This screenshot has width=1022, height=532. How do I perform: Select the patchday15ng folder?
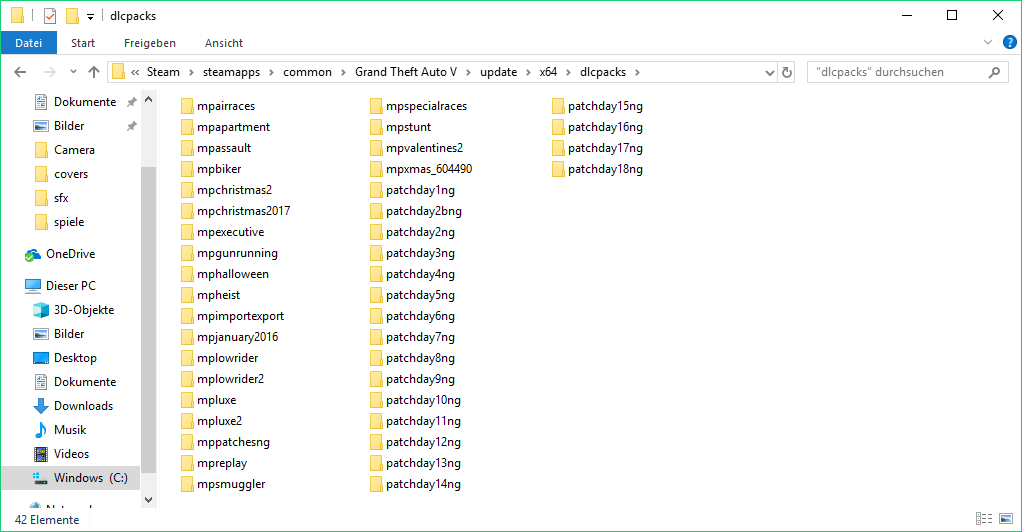[x=605, y=106]
